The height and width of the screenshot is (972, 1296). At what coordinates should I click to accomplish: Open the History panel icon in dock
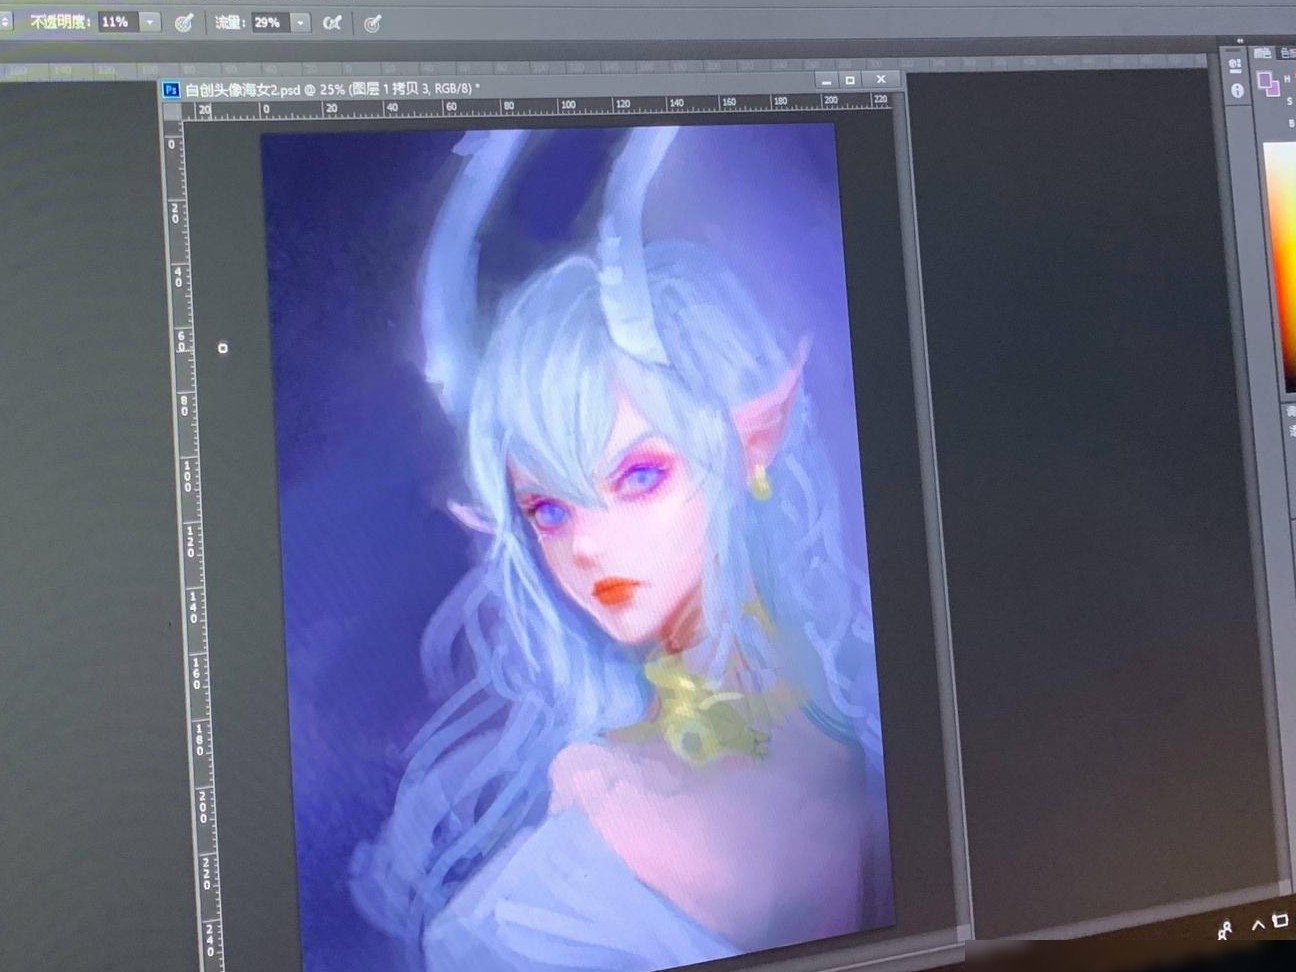[1236, 66]
